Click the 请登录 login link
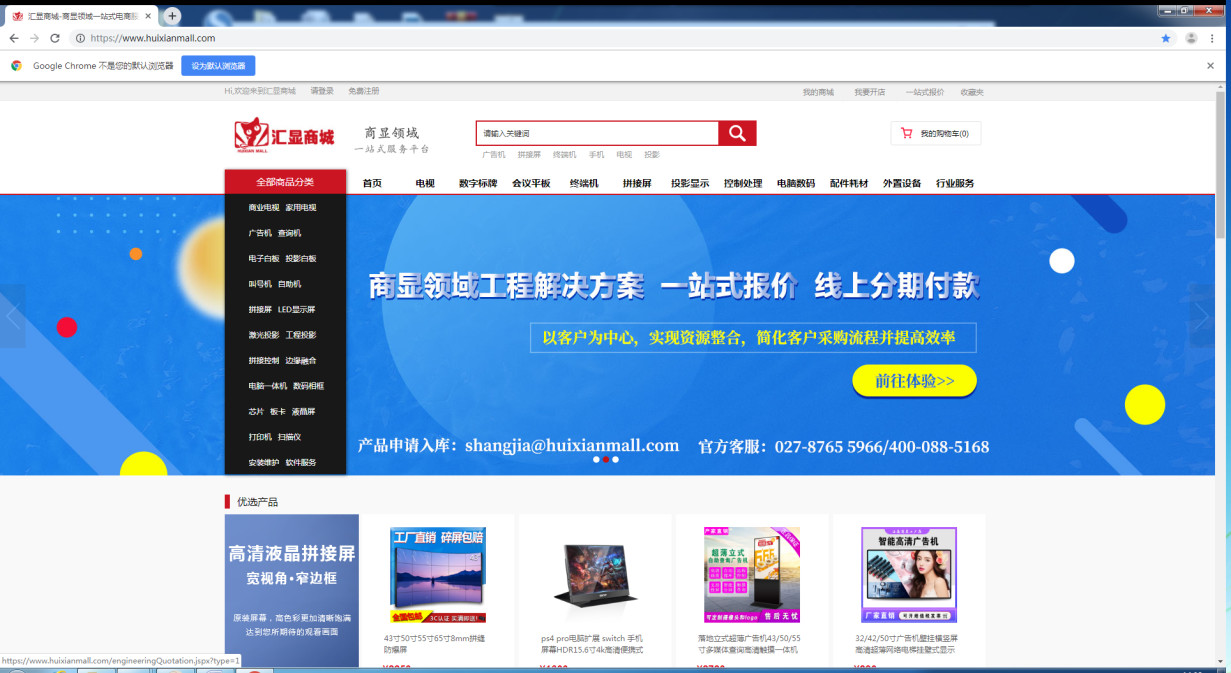The width and height of the screenshot is (1231, 673). 322,91
